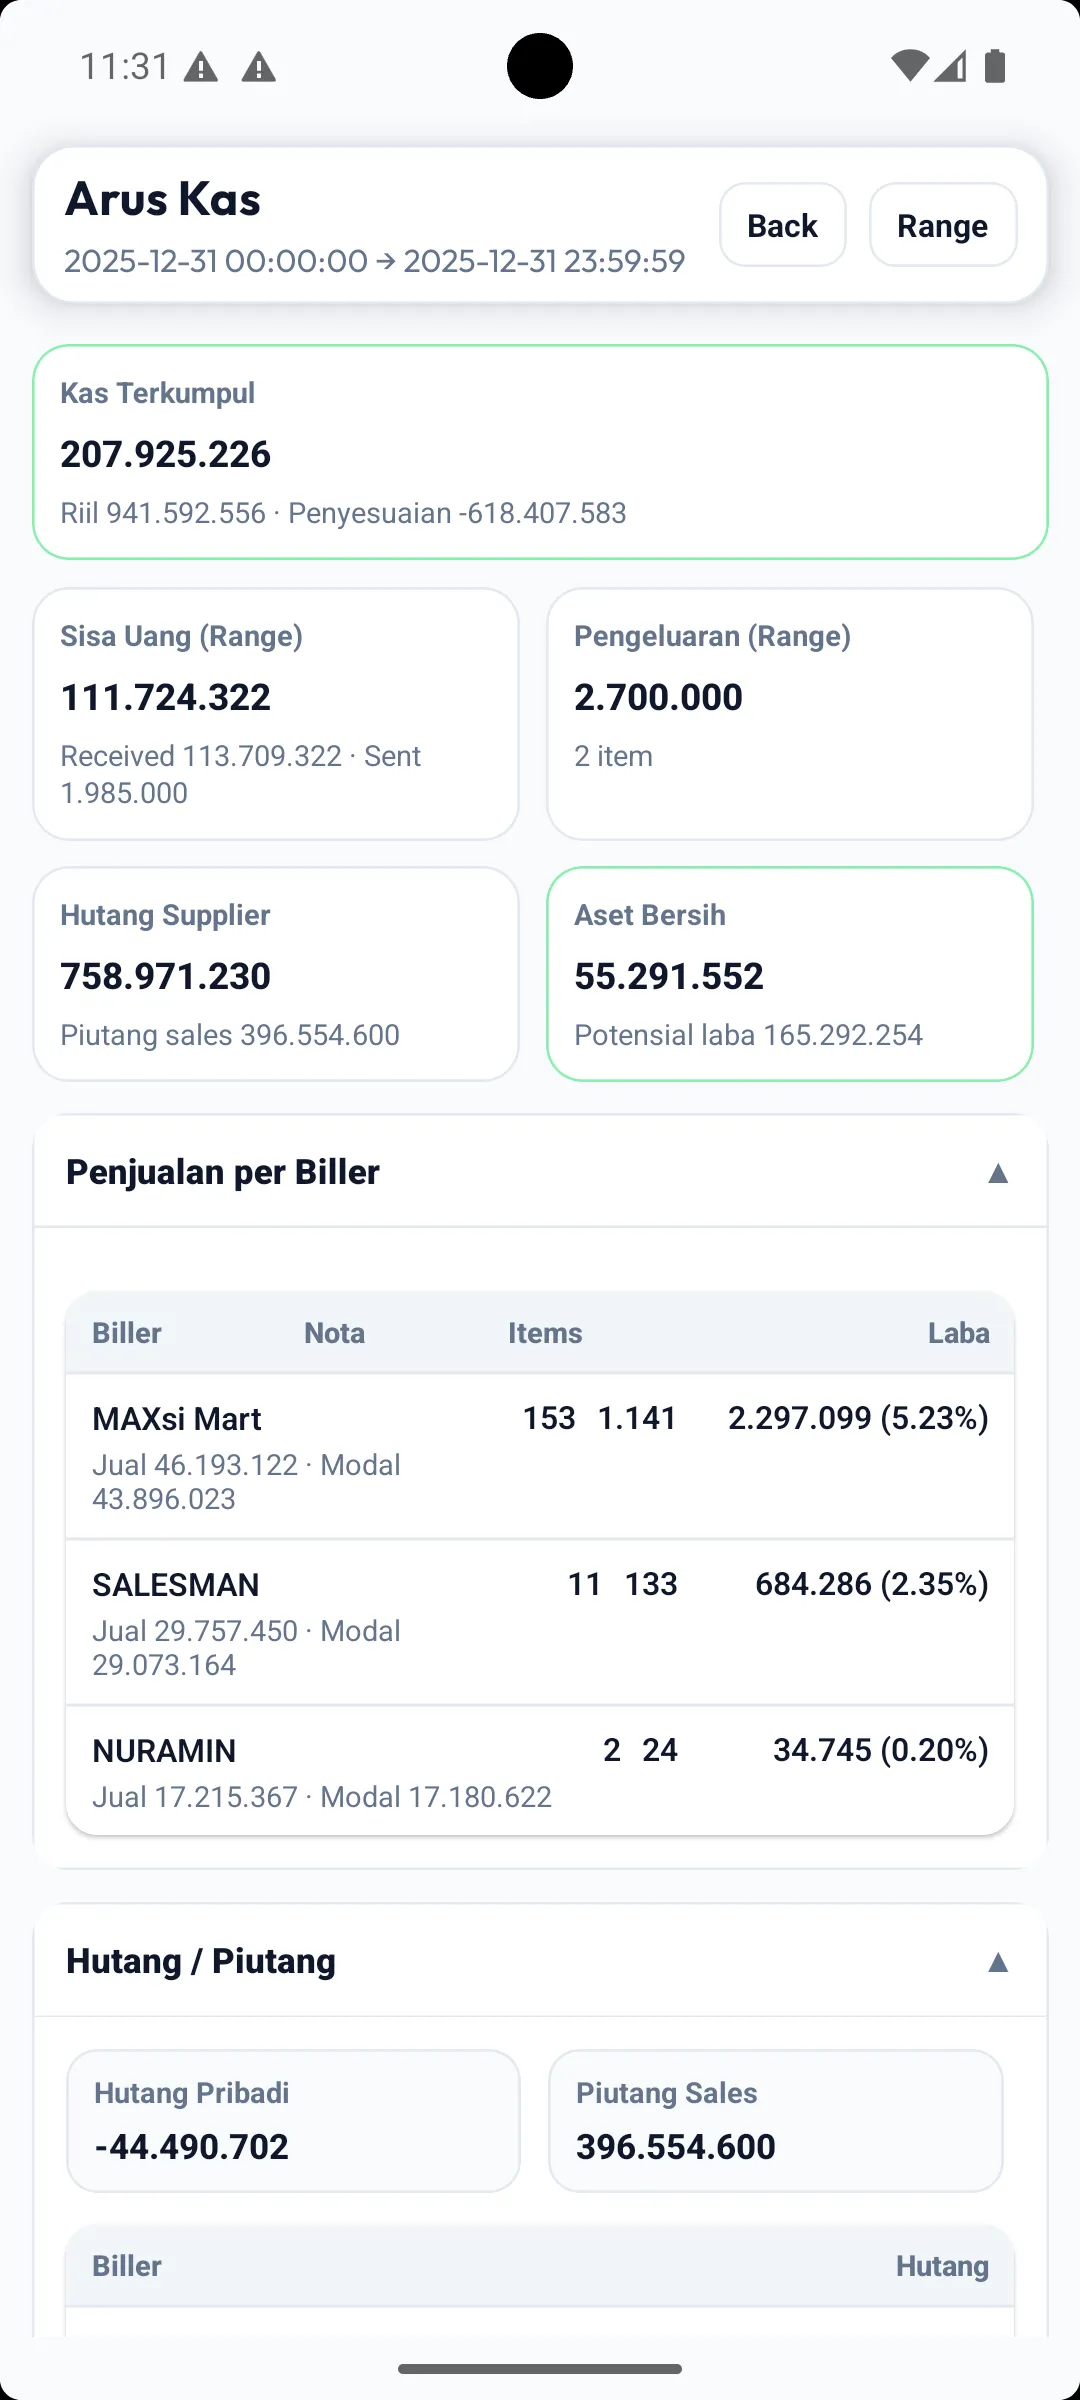Viewport: 1080px width, 2400px height.
Task: Collapse the Hutang / Piutang section
Action: pyautogui.click(x=997, y=1963)
